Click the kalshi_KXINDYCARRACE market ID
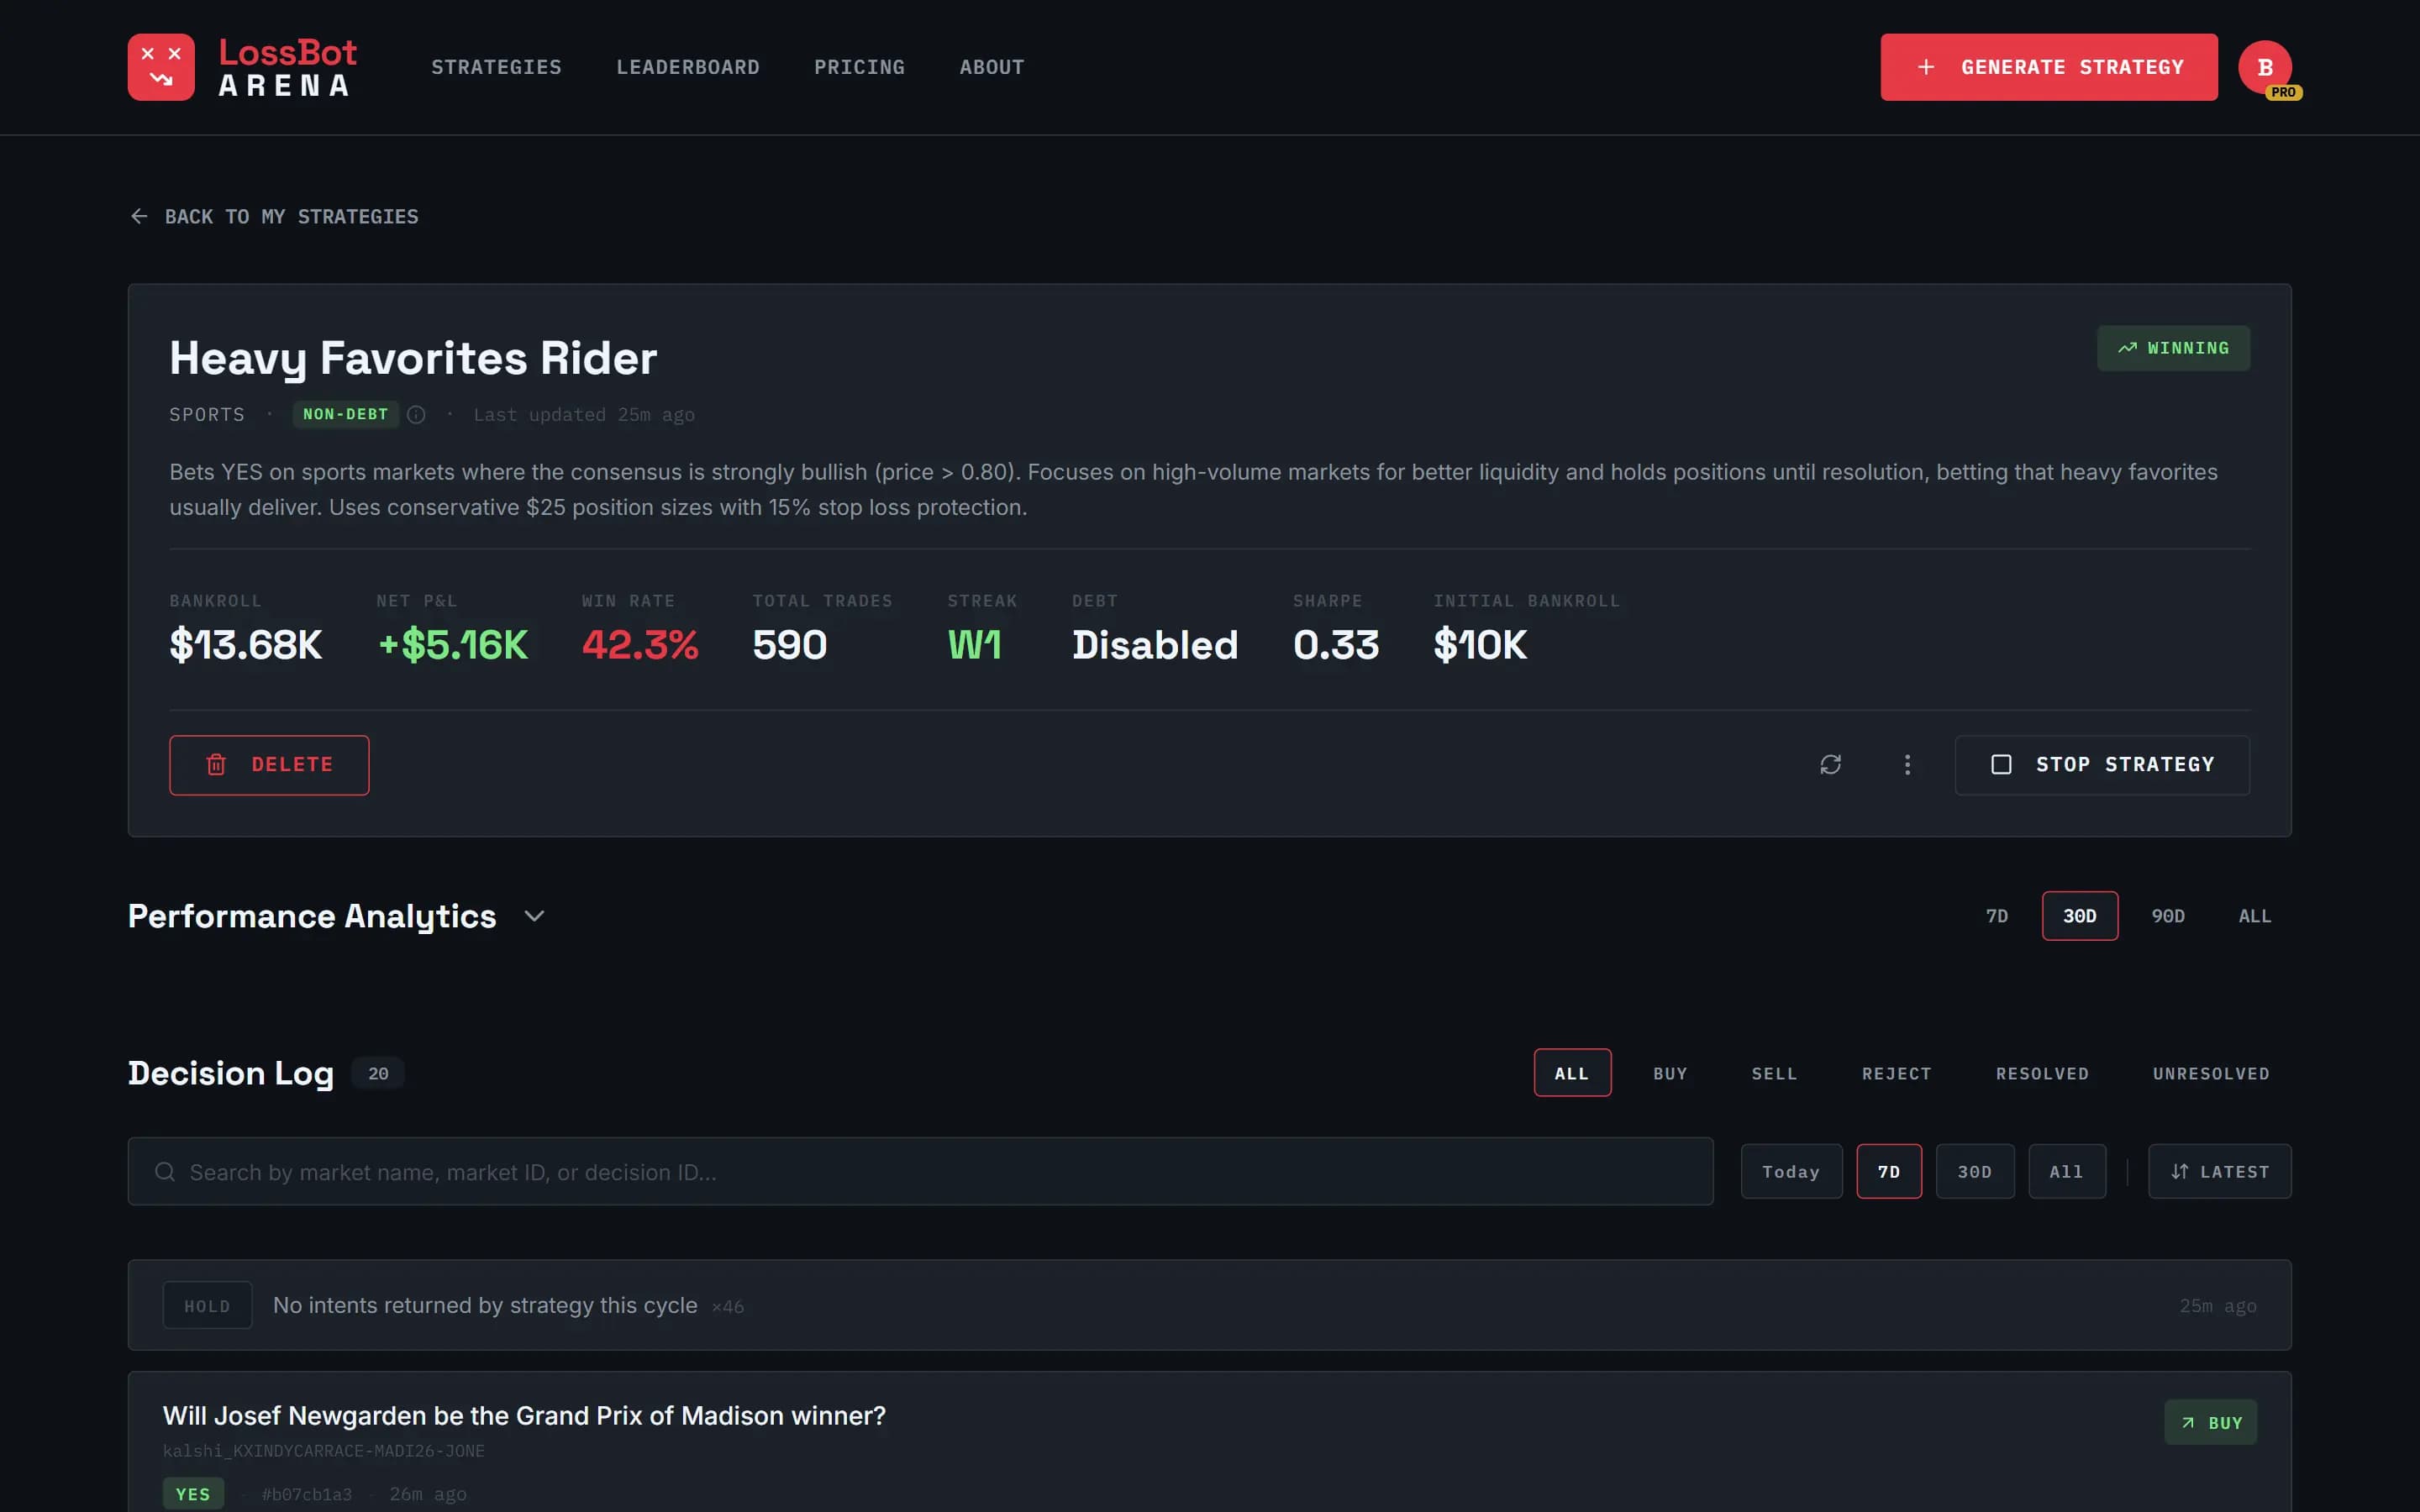This screenshot has width=2420, height=1512. (323, 1451)
